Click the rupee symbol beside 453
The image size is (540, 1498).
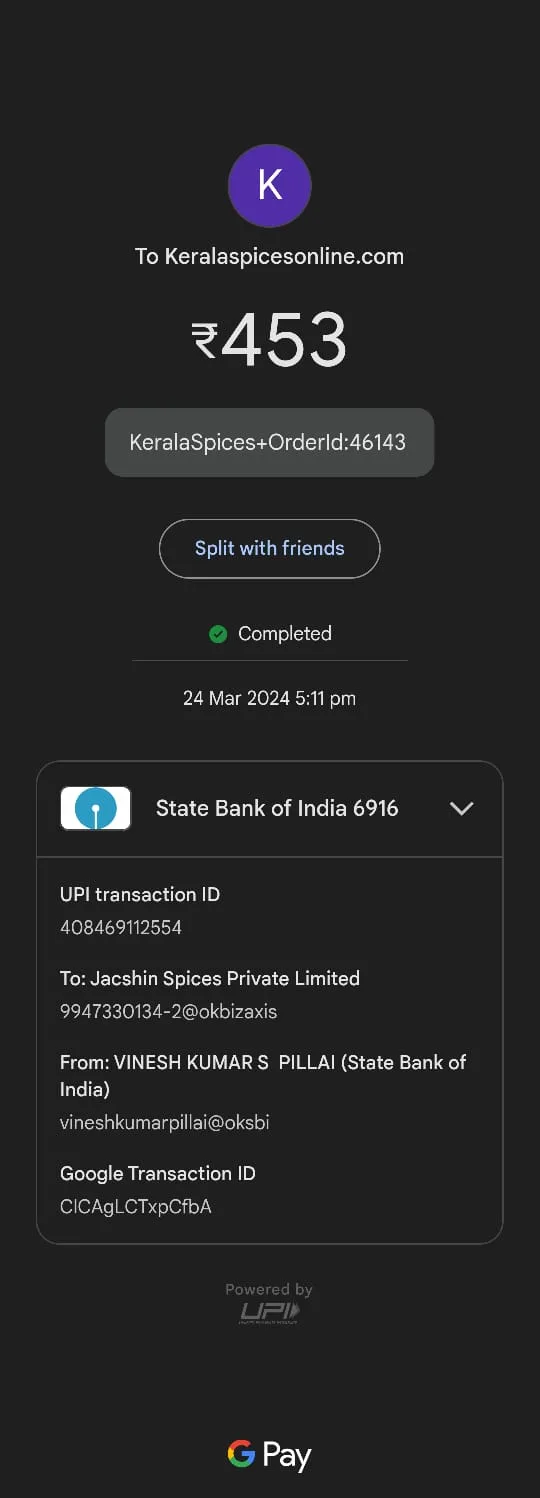[x=205, y=341]
